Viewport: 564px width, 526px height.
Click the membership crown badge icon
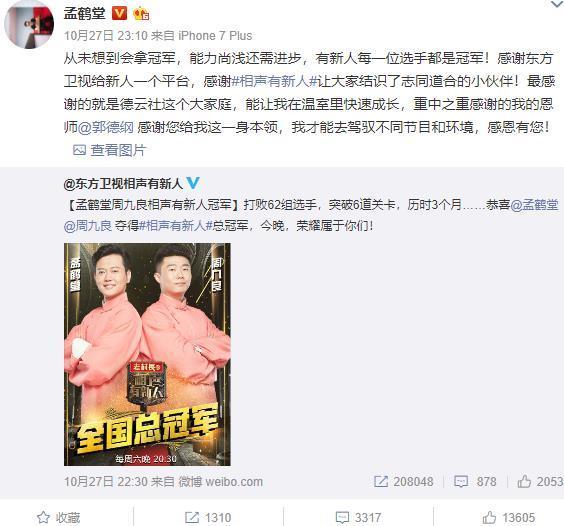(141, 14)
